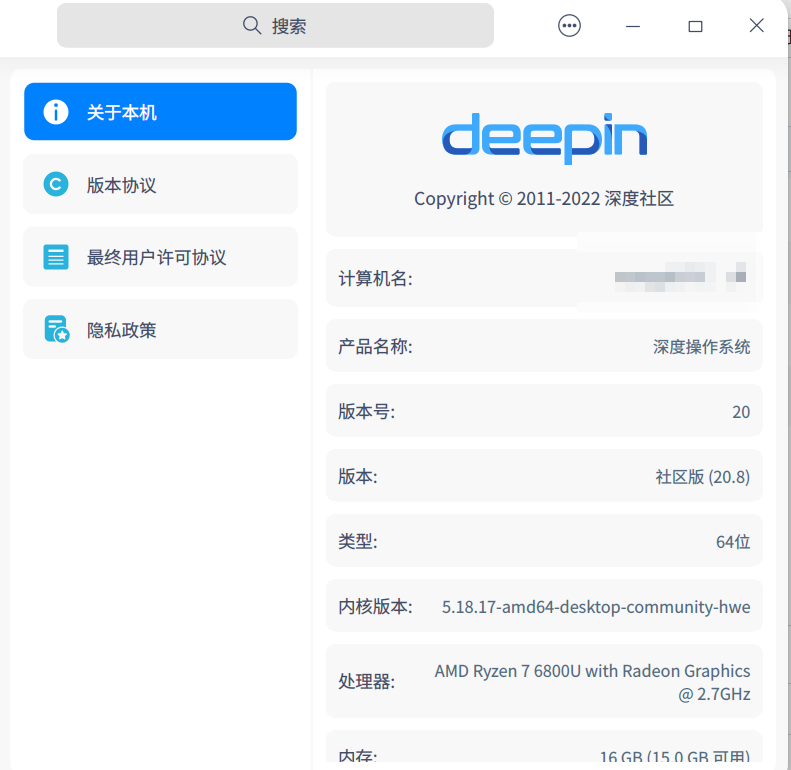Click the copyright icon beside 版本协议
This screenshot has height=770, width=791.
point(56,184)
